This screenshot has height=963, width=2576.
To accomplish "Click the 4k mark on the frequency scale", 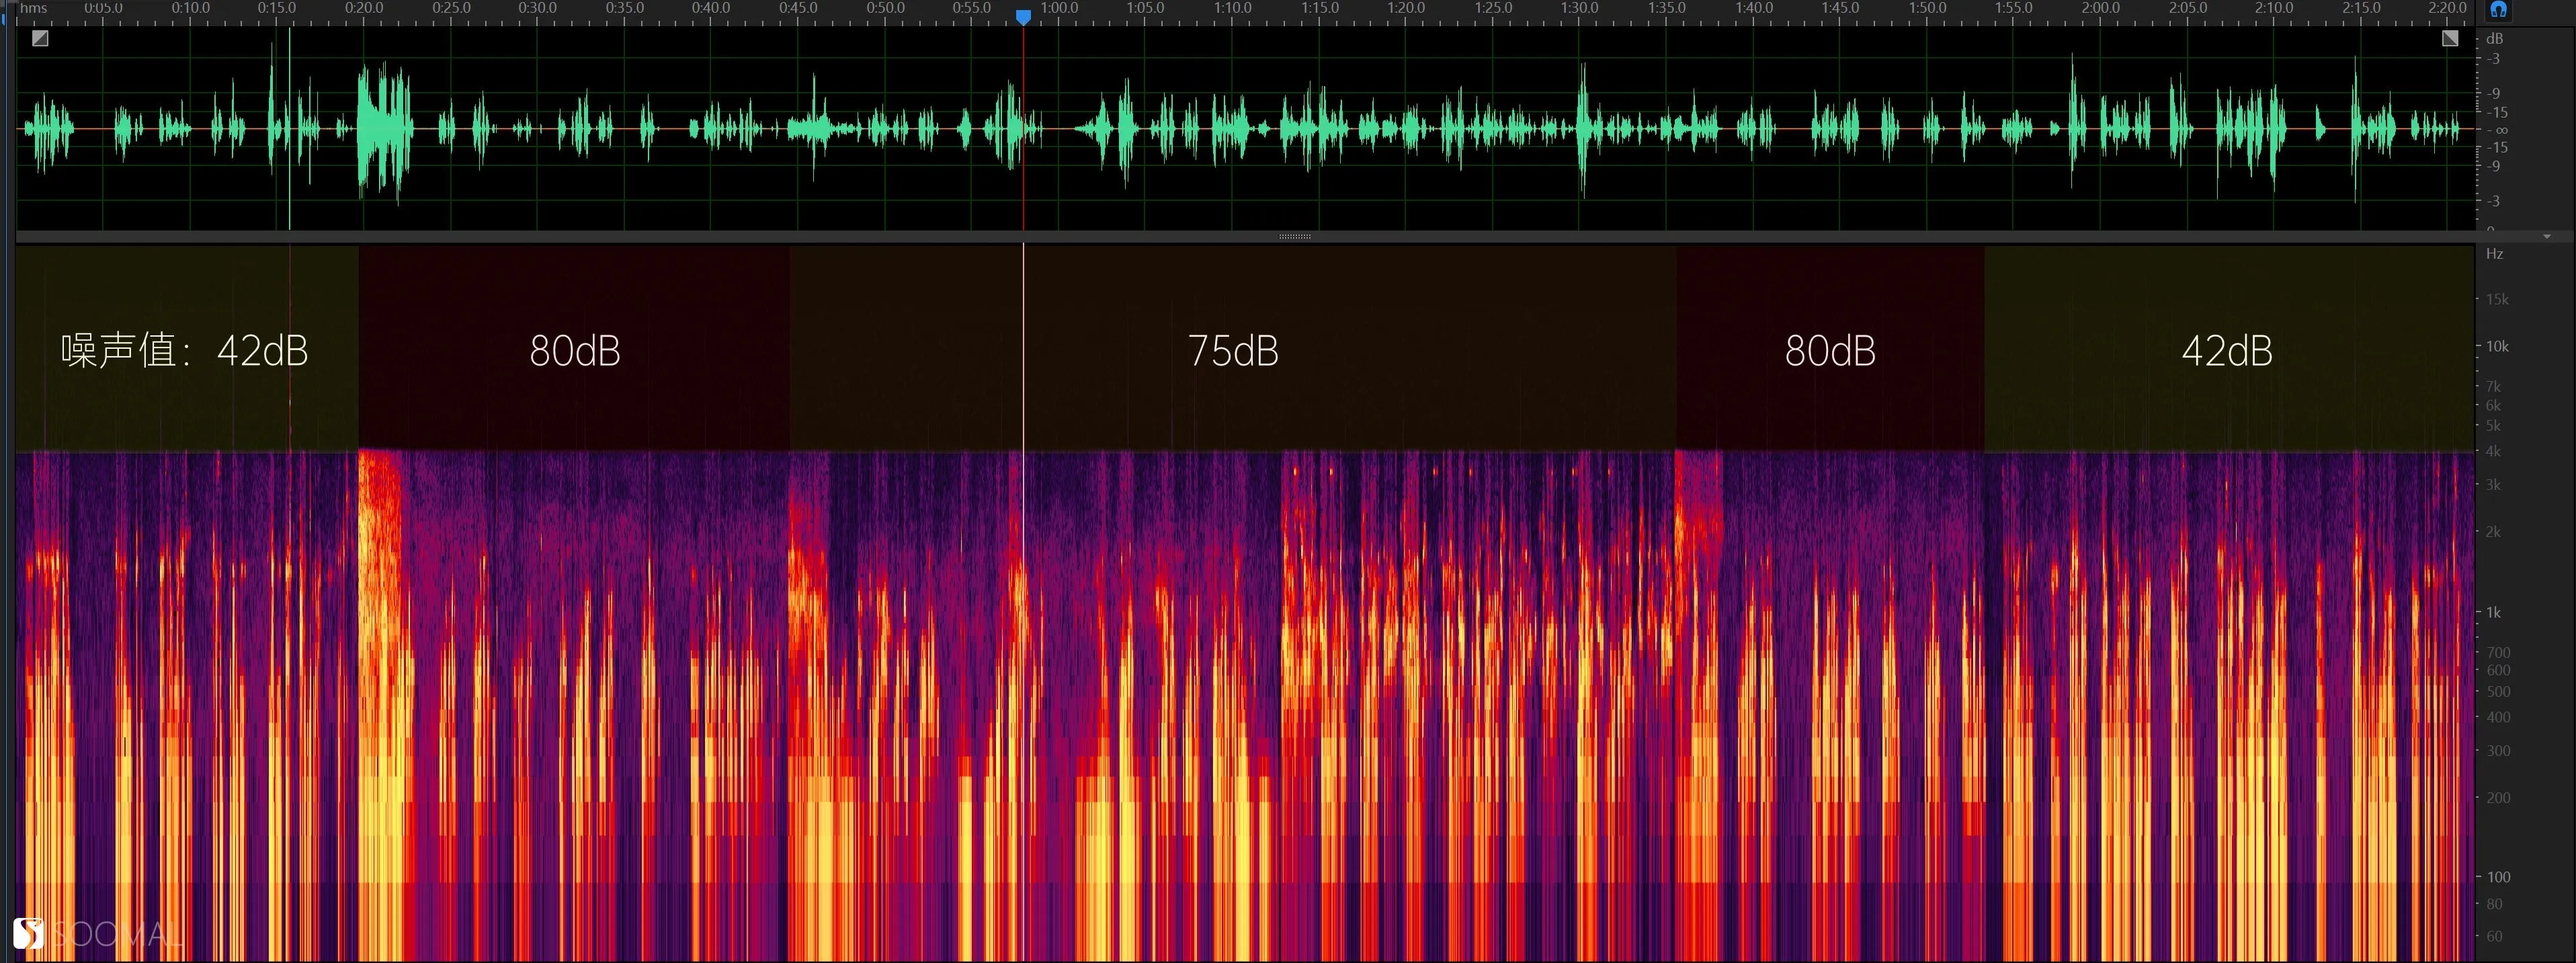I will (2493, 451).
